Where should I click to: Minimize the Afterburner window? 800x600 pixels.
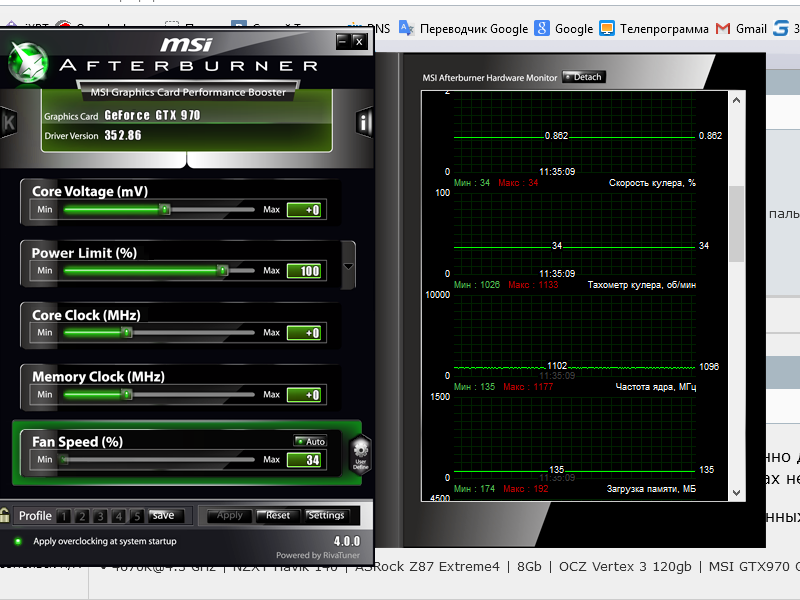click(x=343, y=41)
